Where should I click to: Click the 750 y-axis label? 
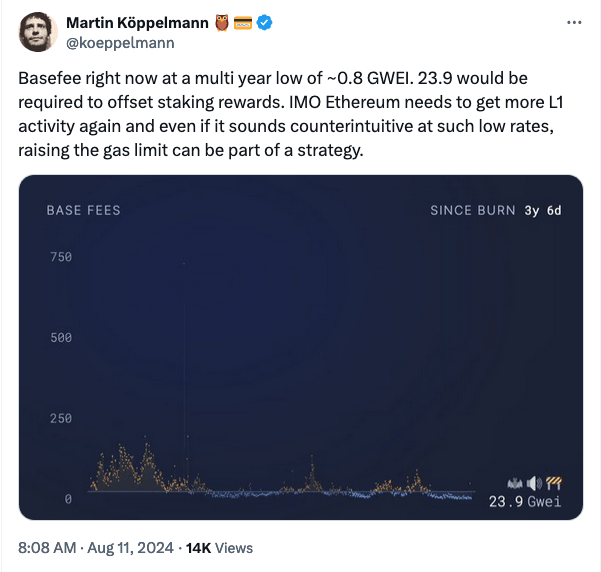pos(61,257)
